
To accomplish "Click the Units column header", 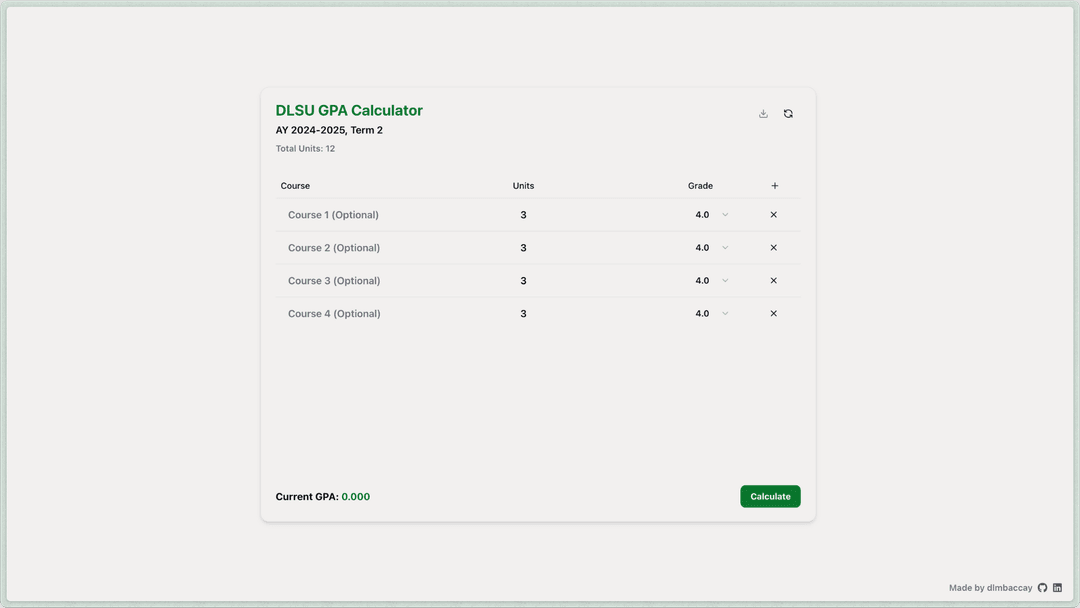I will (523, 186).
